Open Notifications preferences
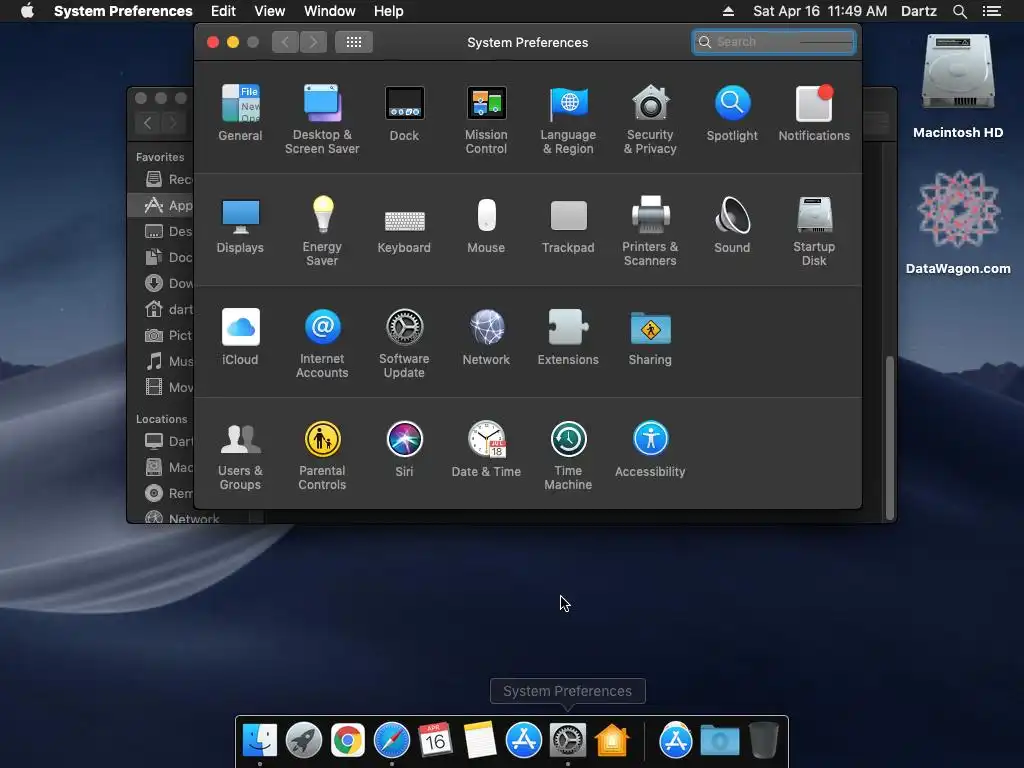 [814, 113]
